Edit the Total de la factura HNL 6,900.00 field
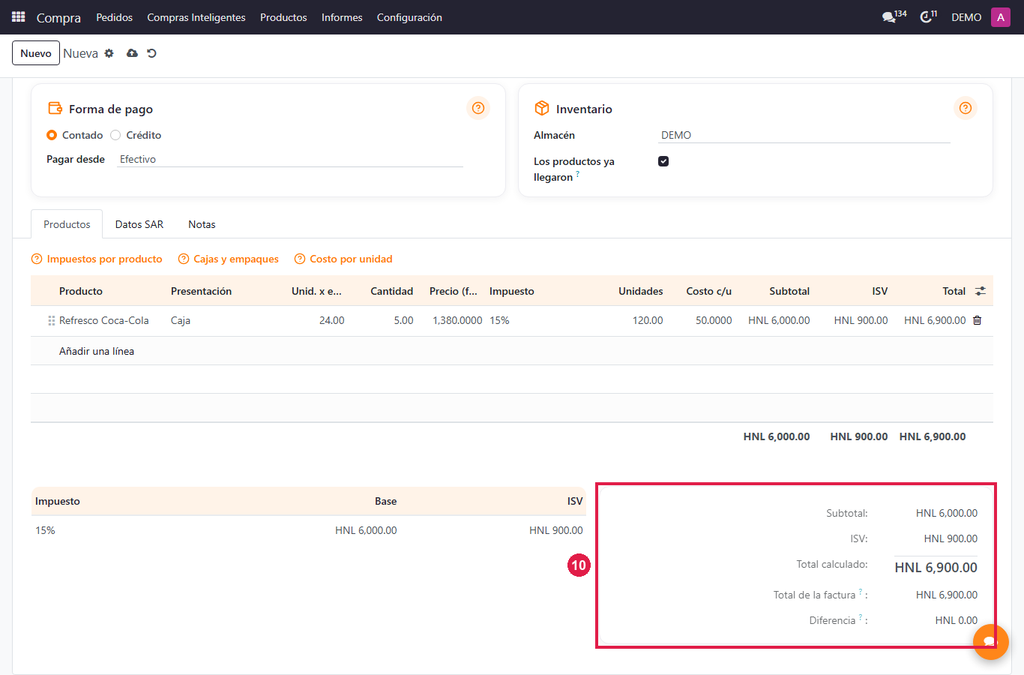Image resolution: width=1024 pixels, height=675 pixels. [946, 595]
